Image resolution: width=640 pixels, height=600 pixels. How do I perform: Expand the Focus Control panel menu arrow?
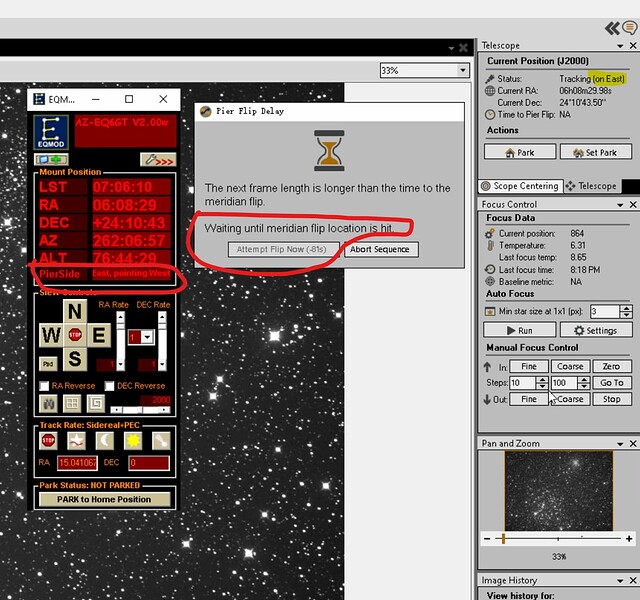[618, 204]
